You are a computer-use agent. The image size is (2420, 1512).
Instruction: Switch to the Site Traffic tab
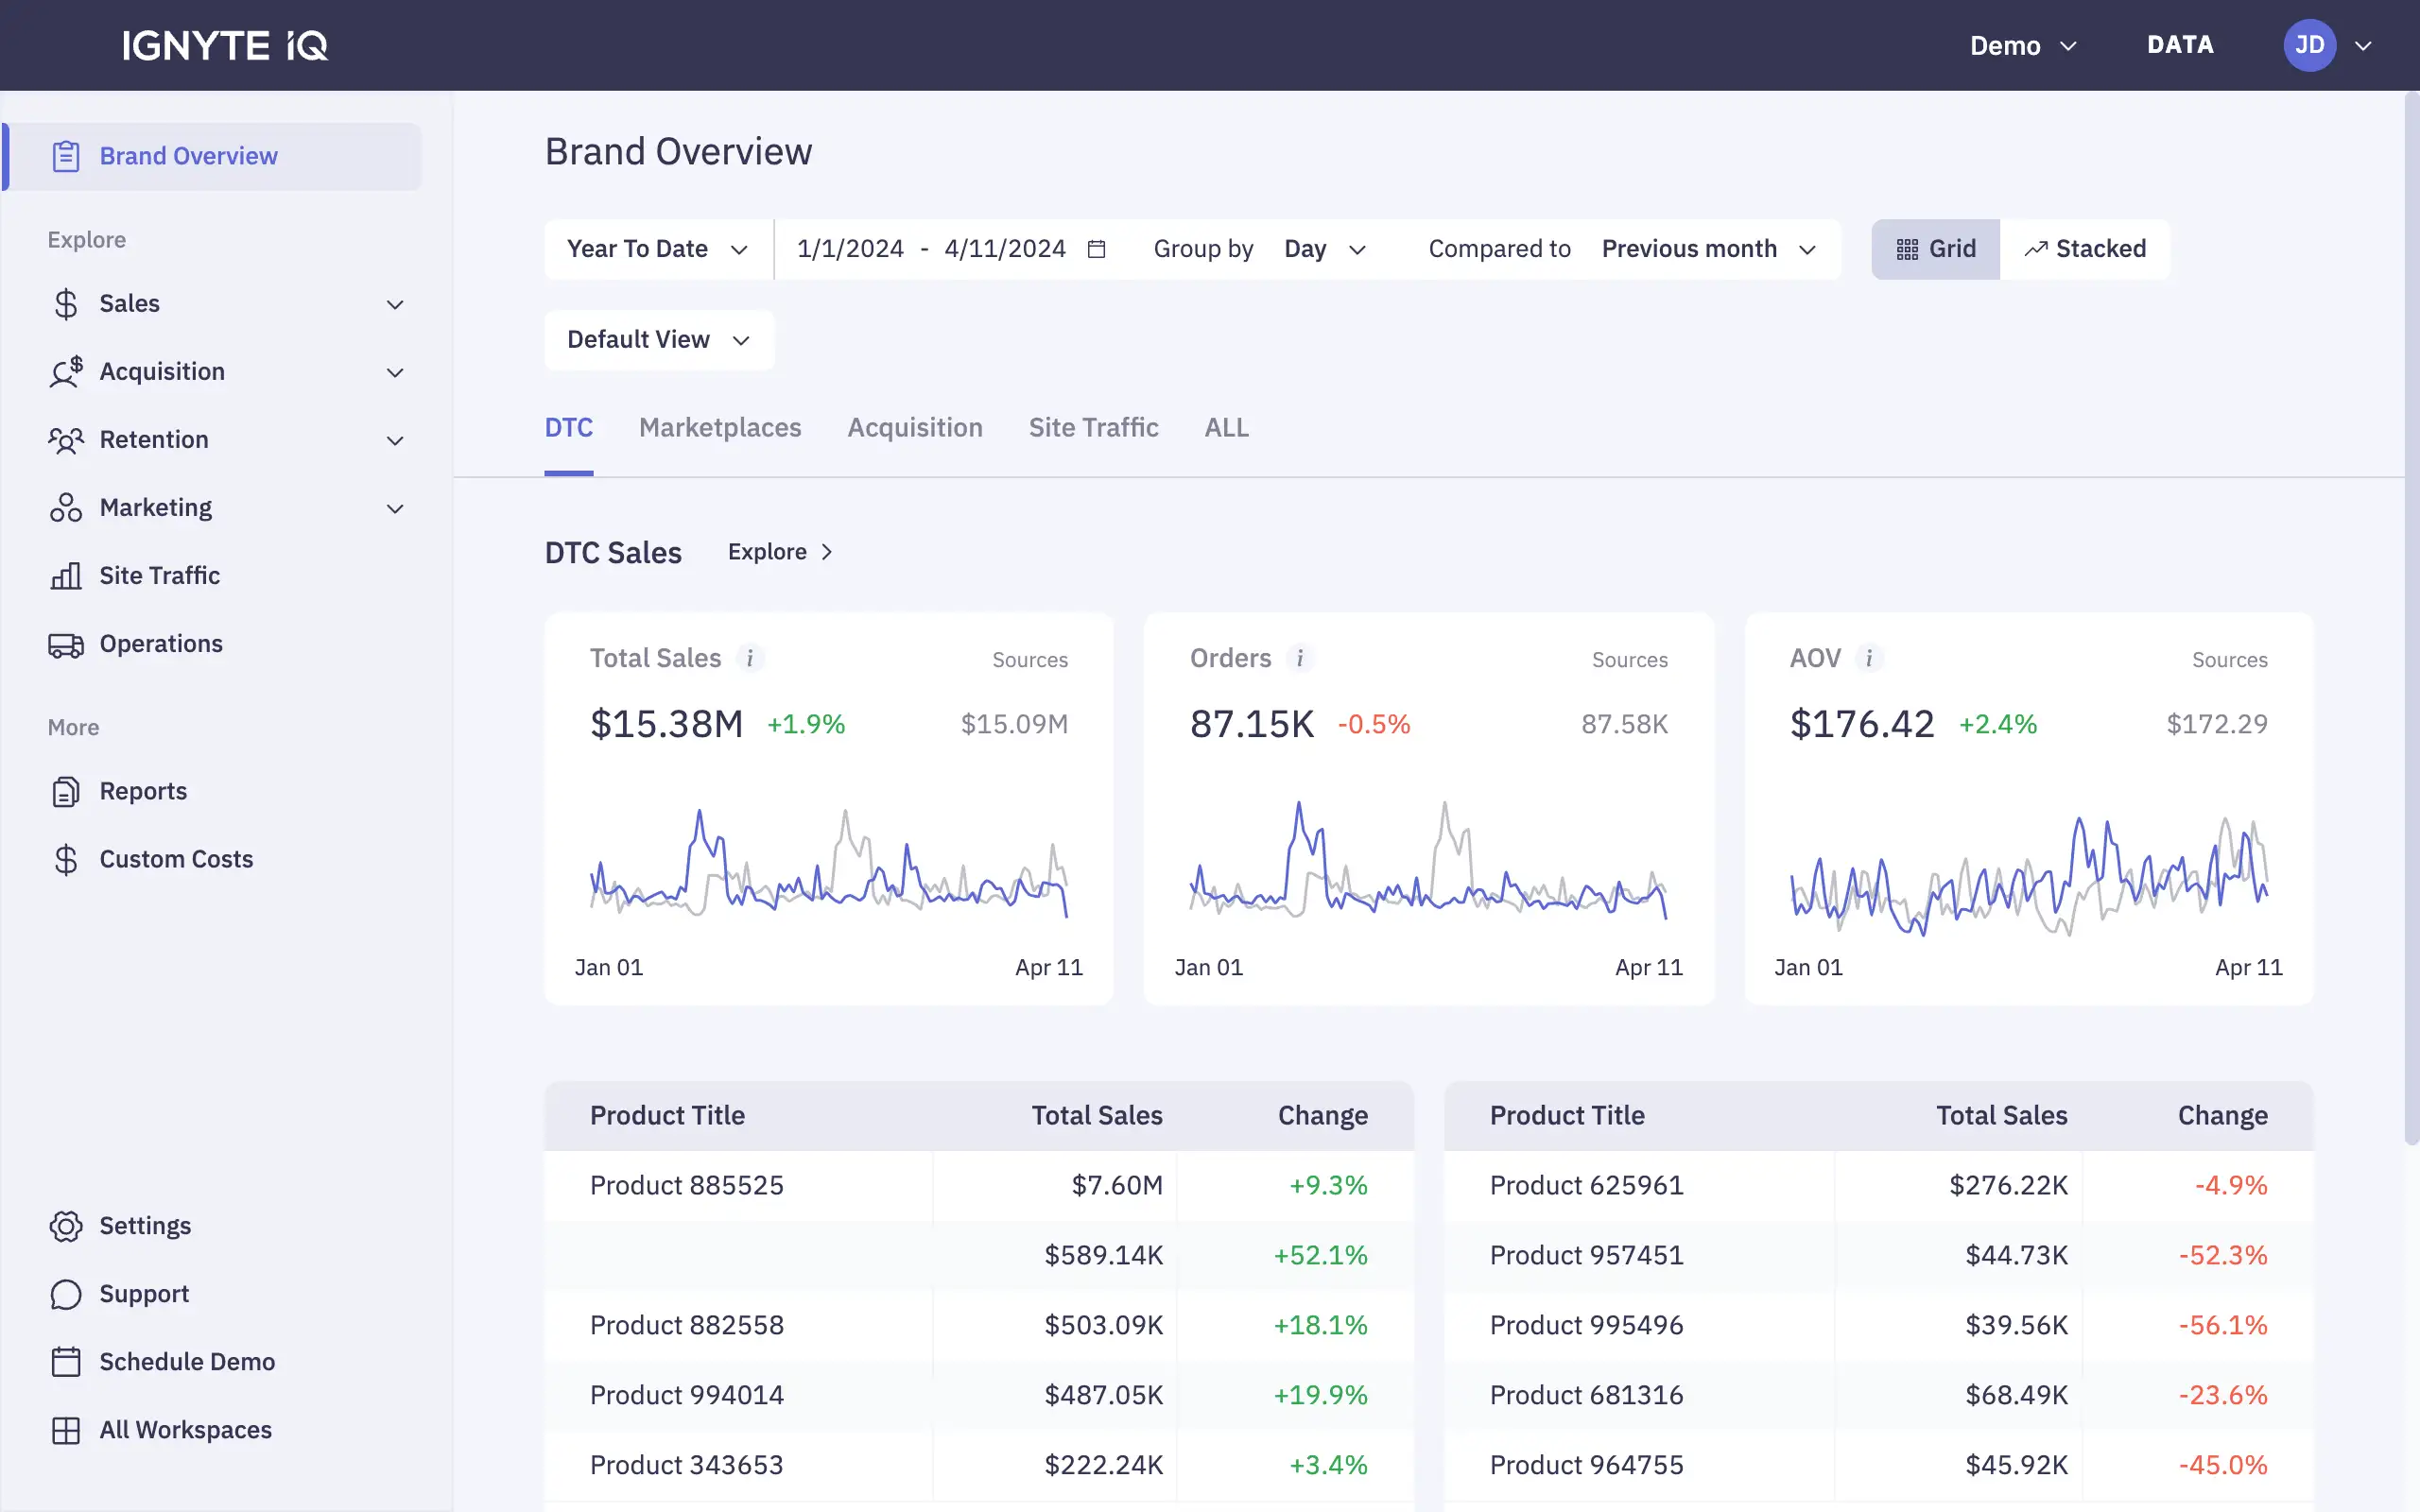[1094, 428]
